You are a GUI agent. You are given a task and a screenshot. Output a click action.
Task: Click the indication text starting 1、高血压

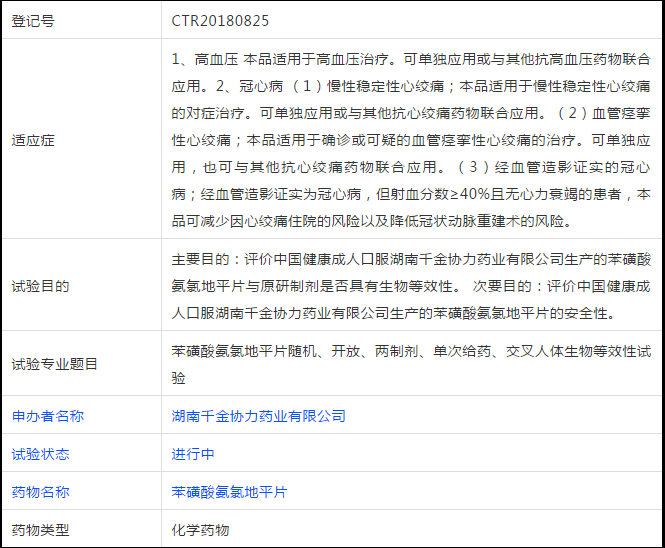(x=411, y=140)
